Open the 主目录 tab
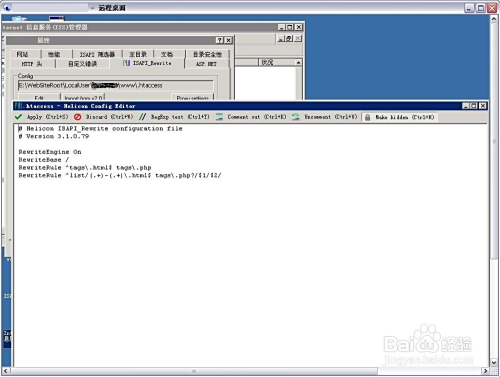Viewport: 500px width, 377px height. tap(138, 54)
